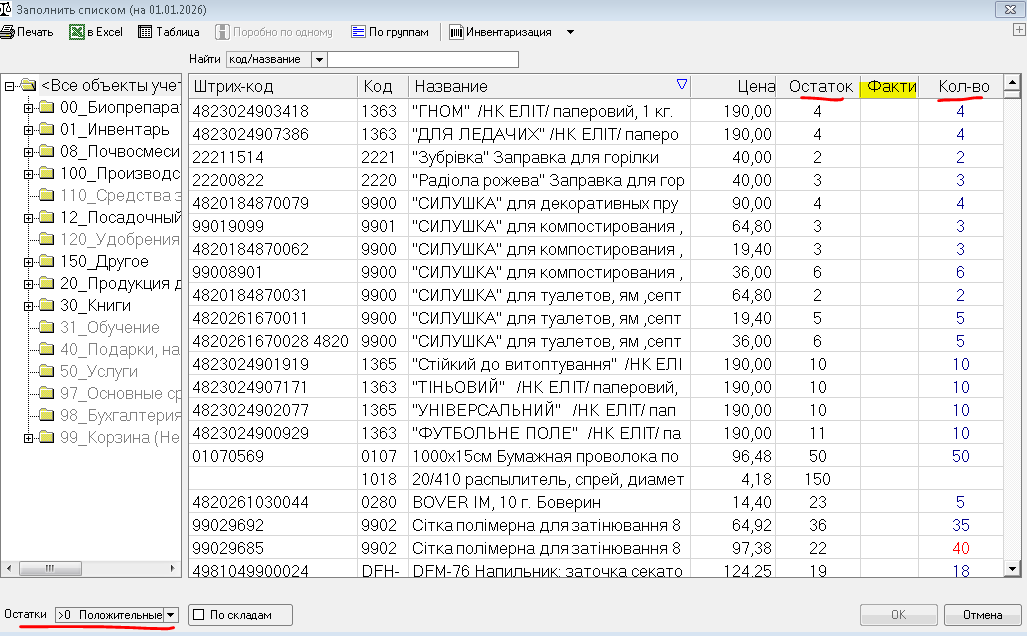Expand the 00_Биопрепараты tree node
Viewport: 1027px width, 636px height.
pyautogui.click(x=28, y=108)
